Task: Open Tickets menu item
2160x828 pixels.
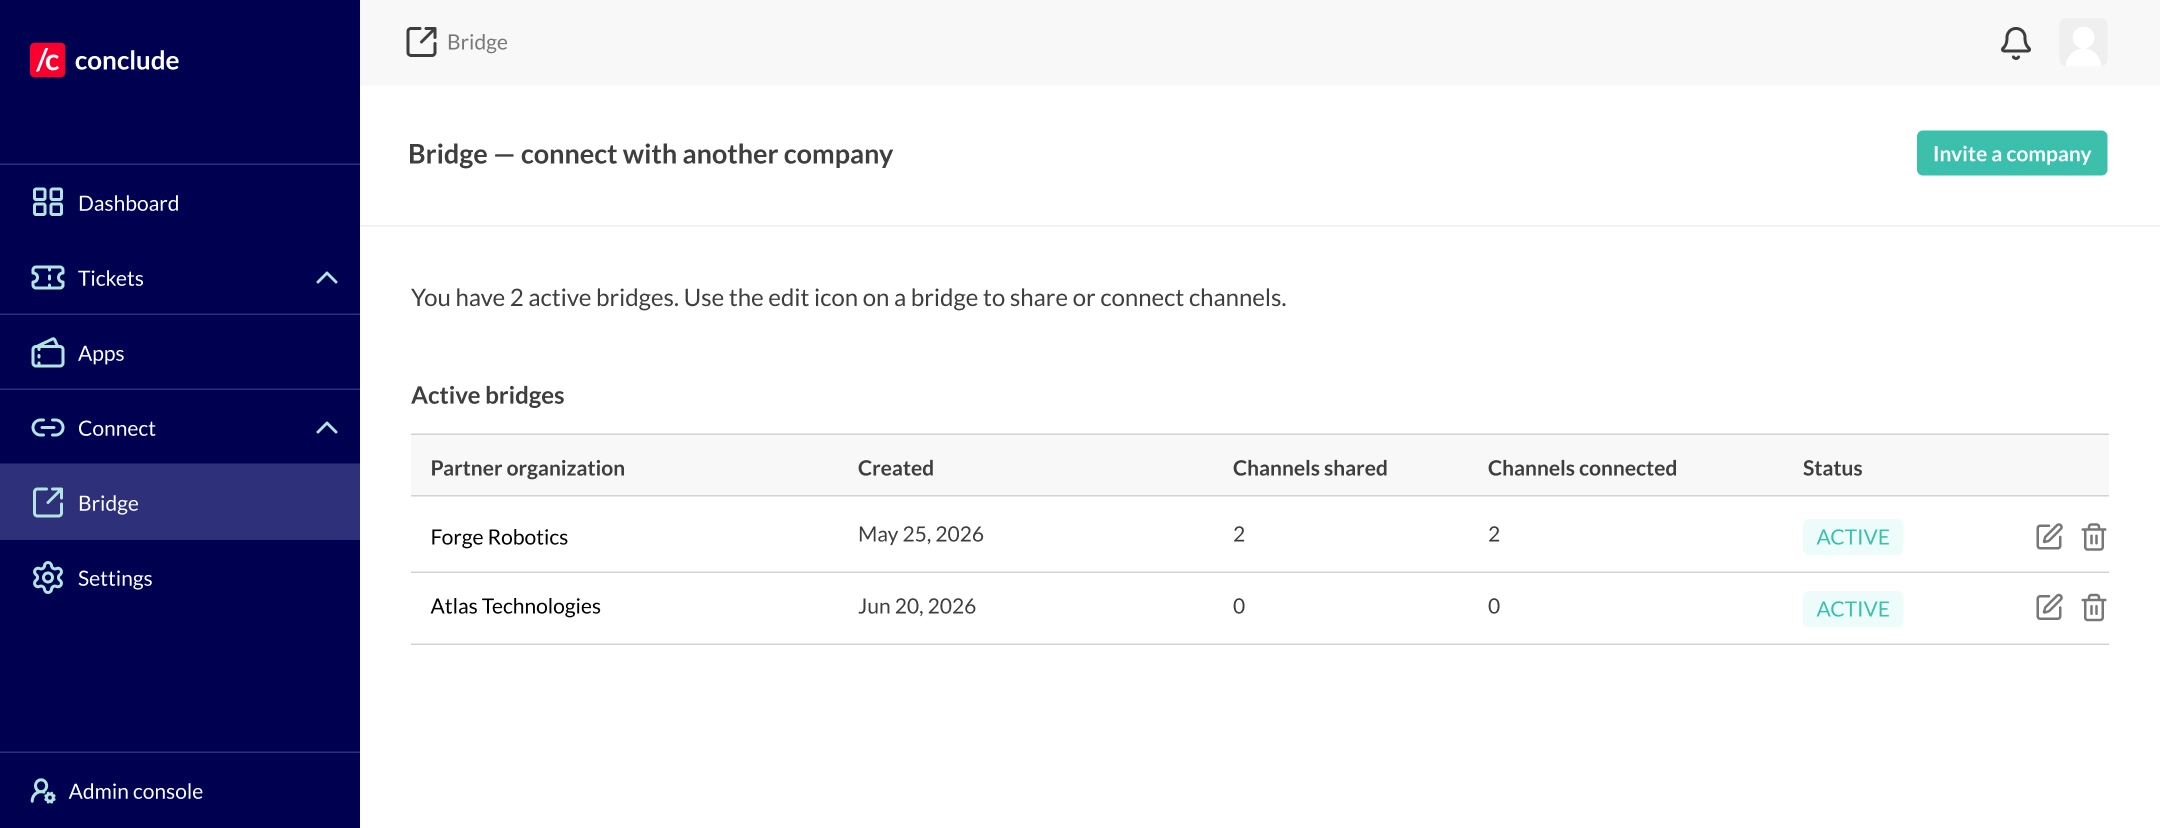Action: pos(180,277)
